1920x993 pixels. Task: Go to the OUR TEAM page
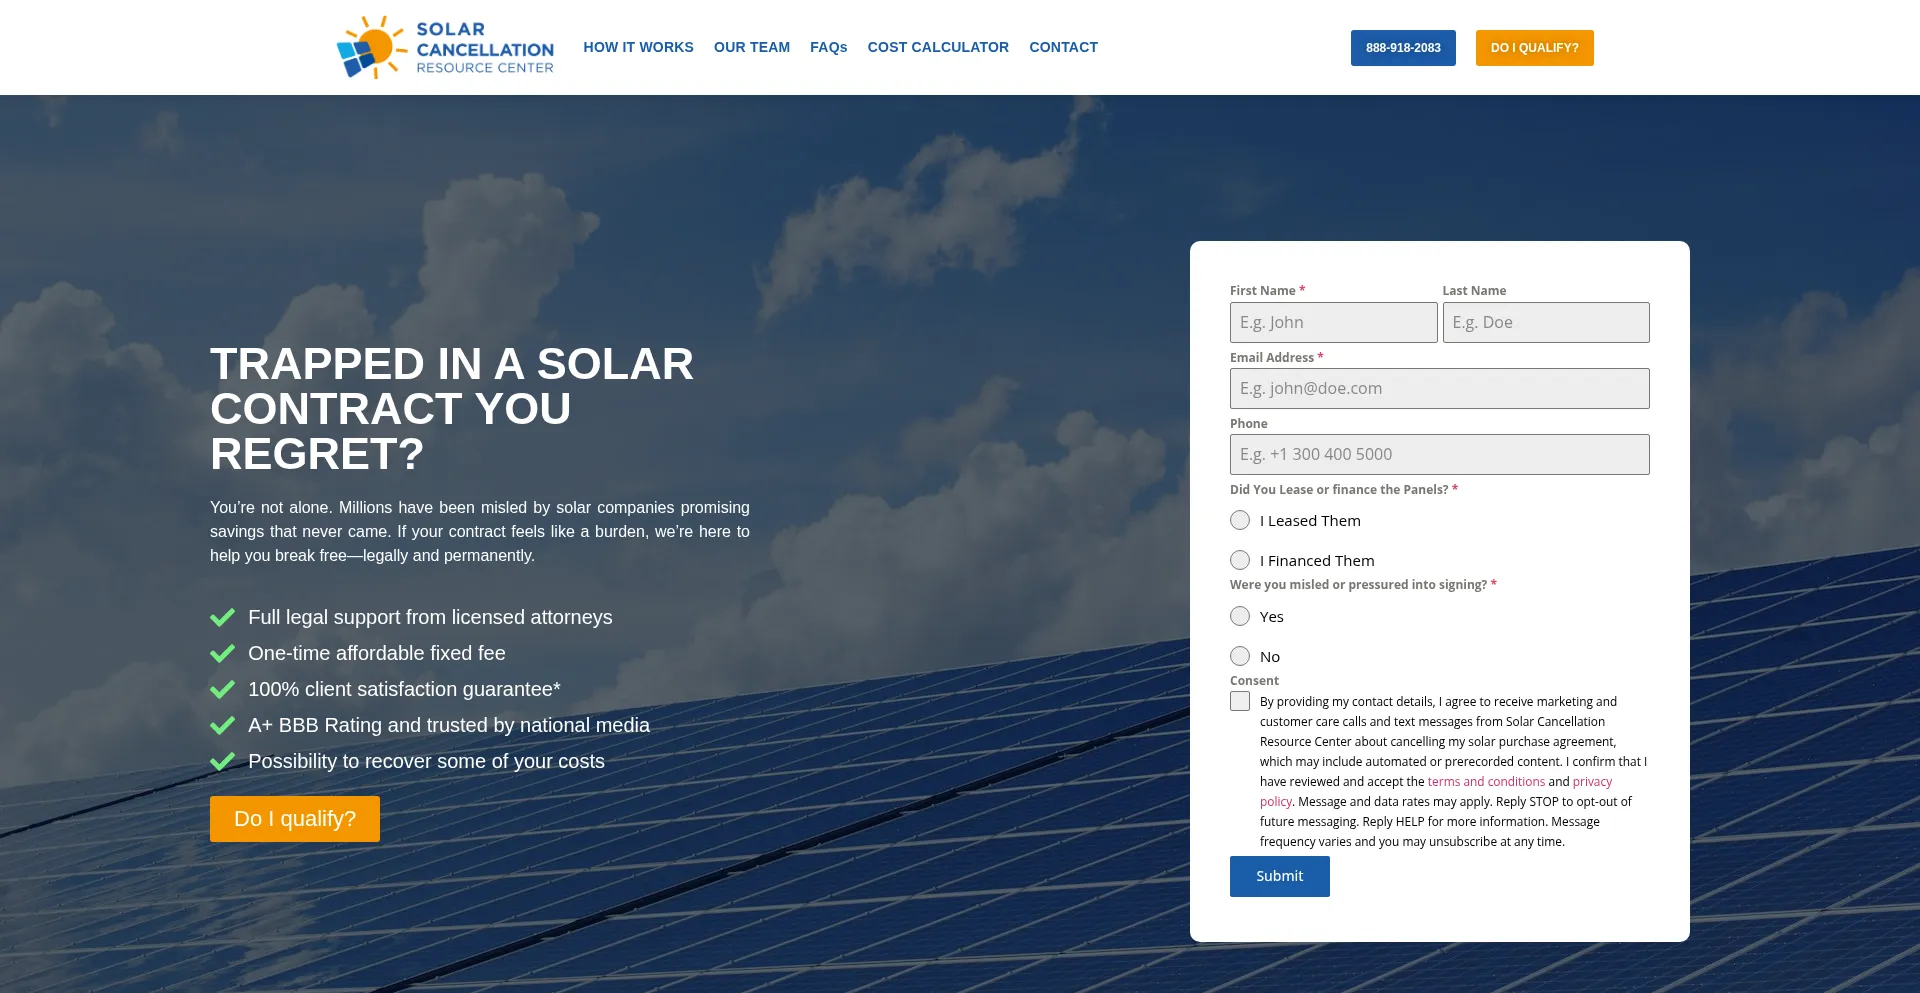tap(752, 47)
